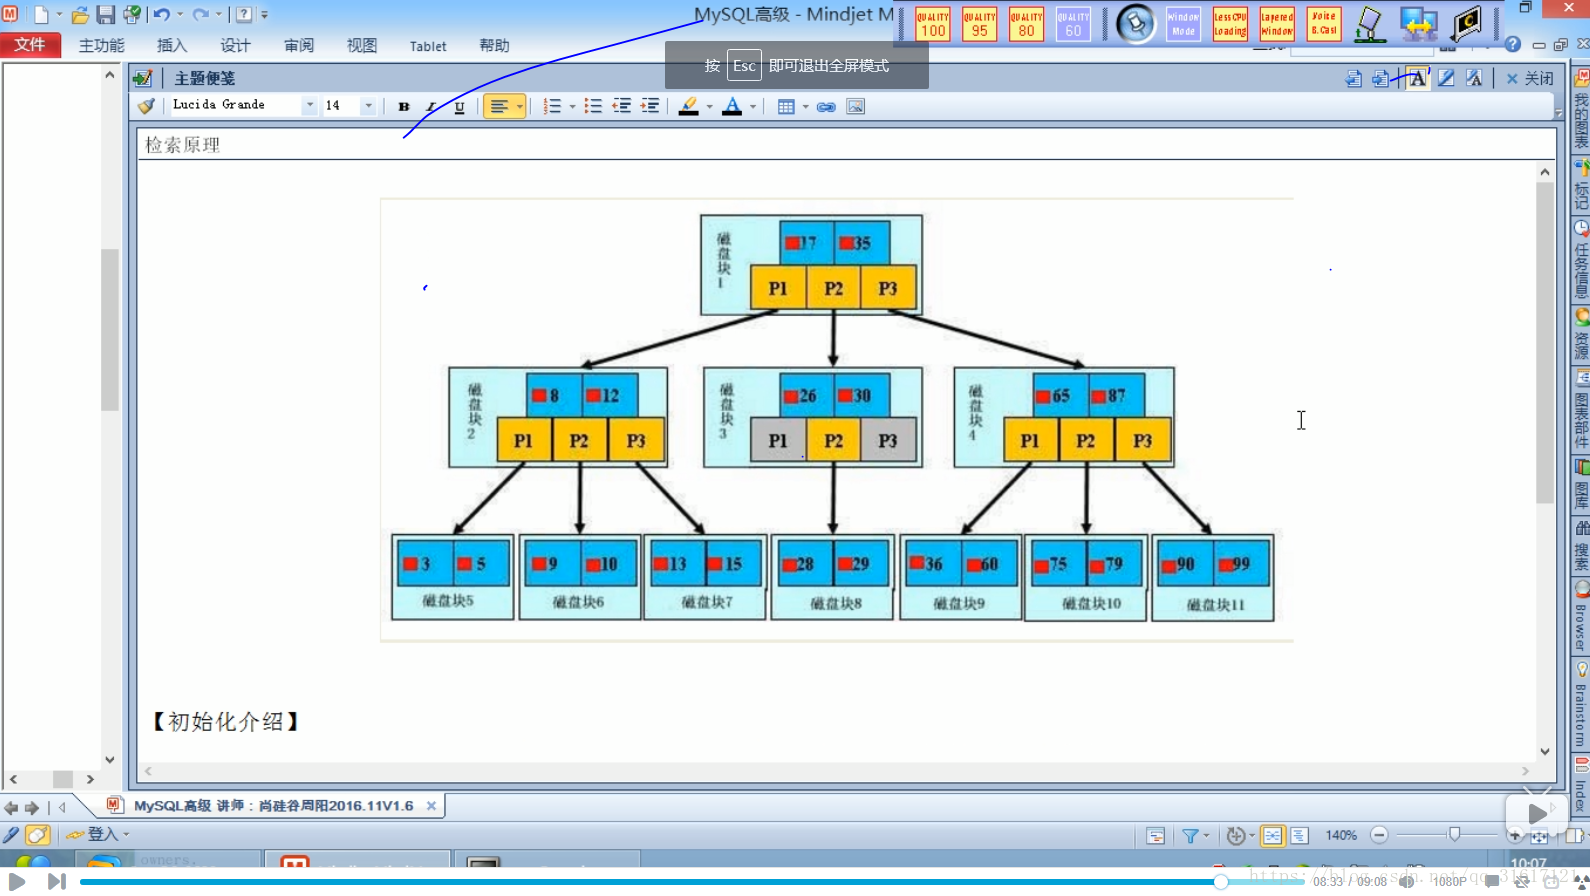
Task: Undo the last action
Action: 161,15
